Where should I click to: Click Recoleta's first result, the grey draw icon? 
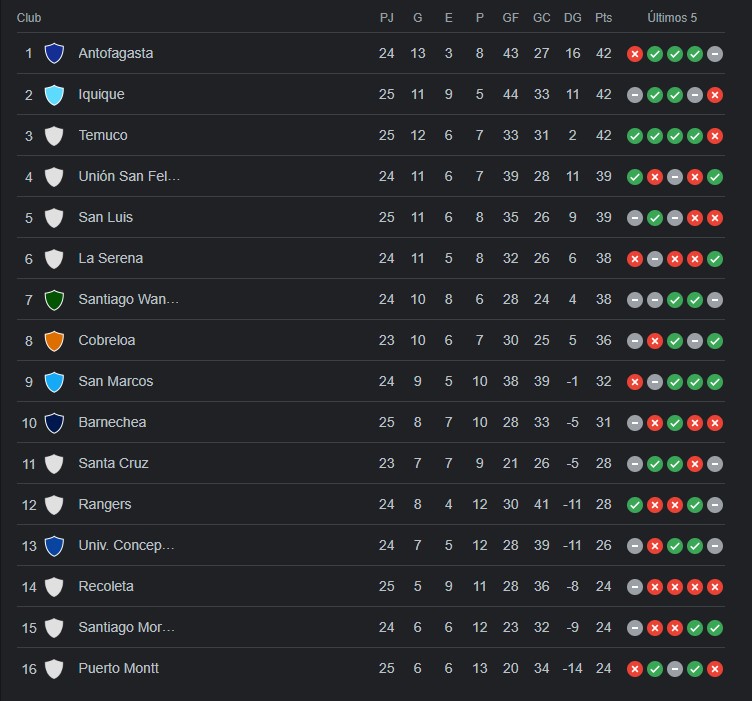(x=634, y=587)
